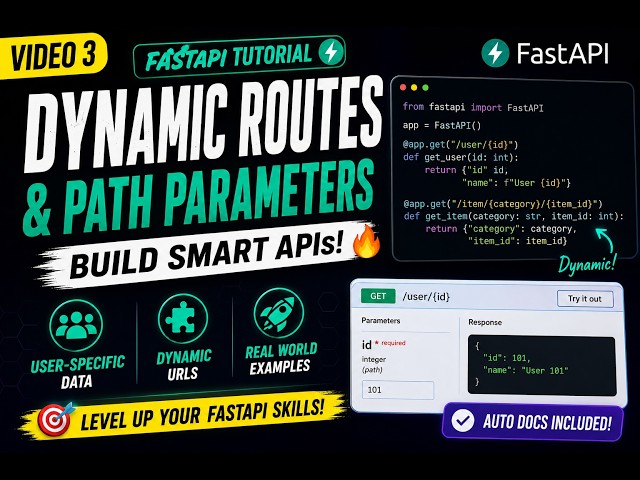Screen dimensions: 640x480
Task: Click the & Path Parameters green headline
Action: [199, 198]
